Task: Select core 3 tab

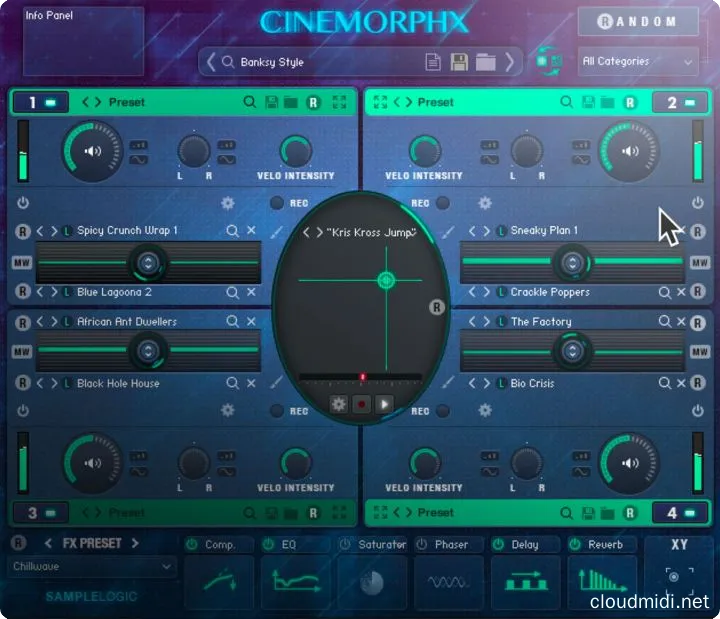Action: 40,513
